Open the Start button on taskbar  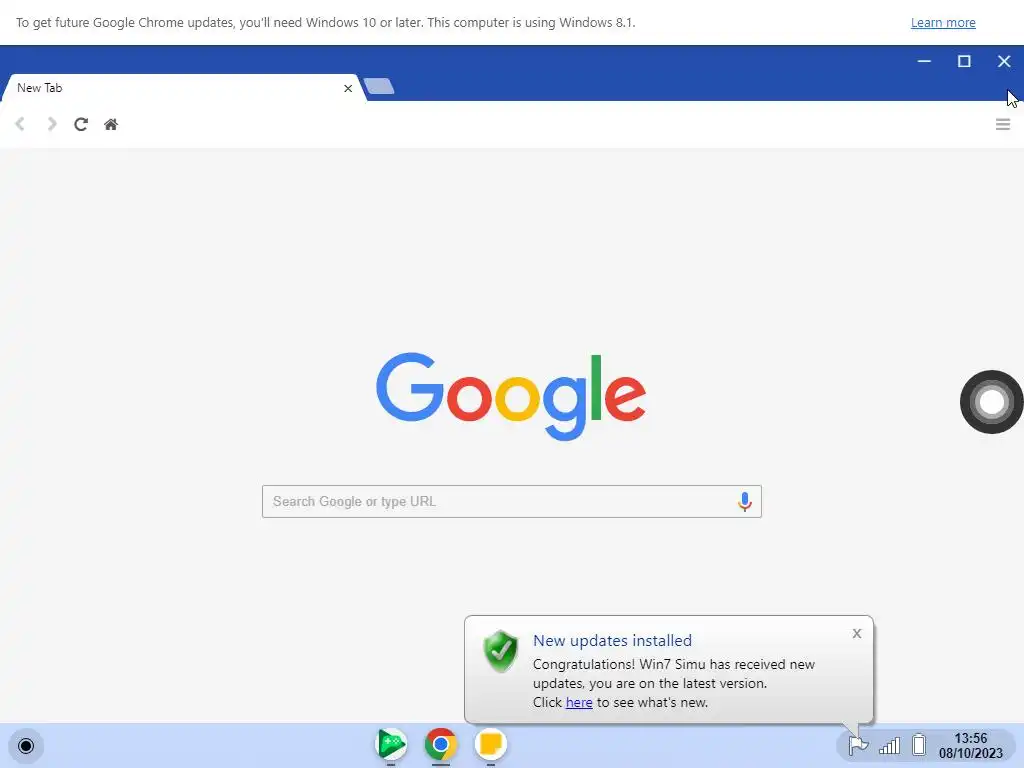(x=26, y=746)
